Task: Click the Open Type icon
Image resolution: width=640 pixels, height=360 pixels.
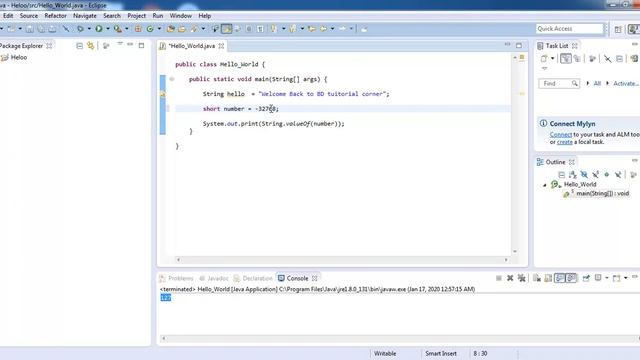Action: coord(171,29)
